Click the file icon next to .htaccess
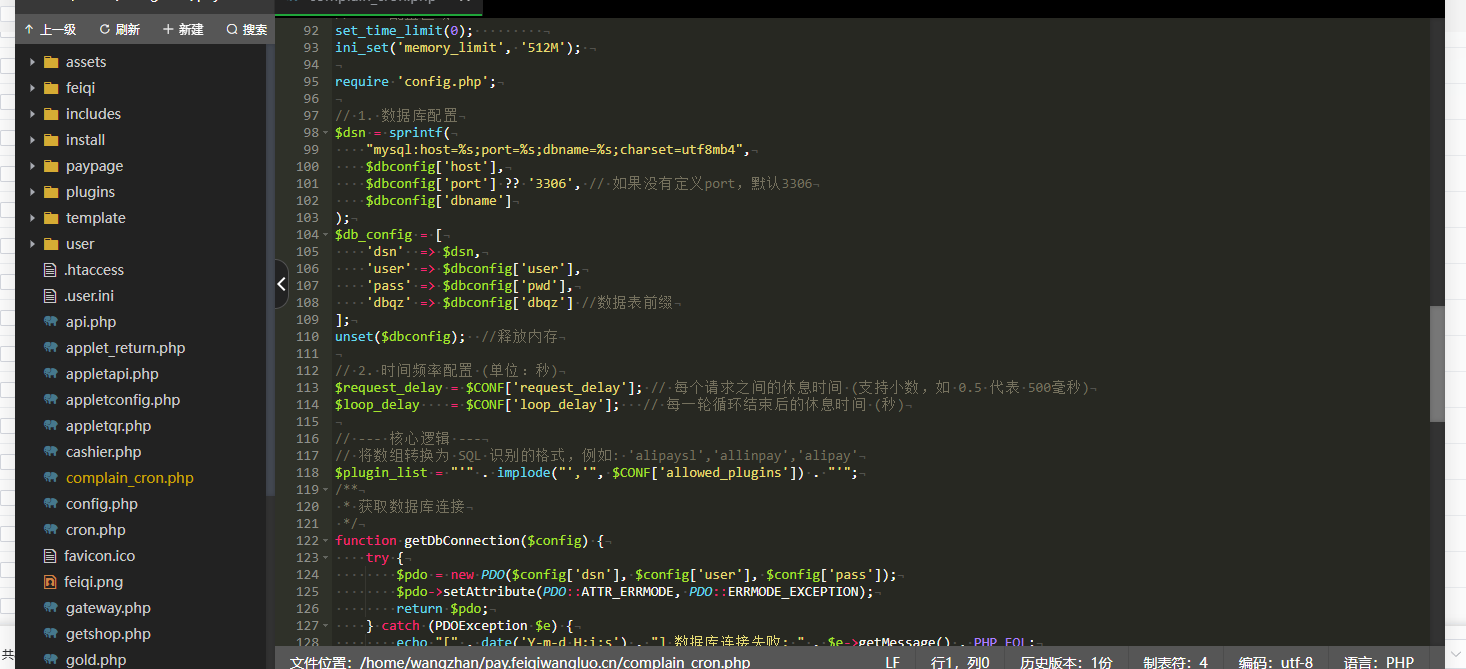Viewport: 1466px width, 669px height. click(x=50, y=270)
